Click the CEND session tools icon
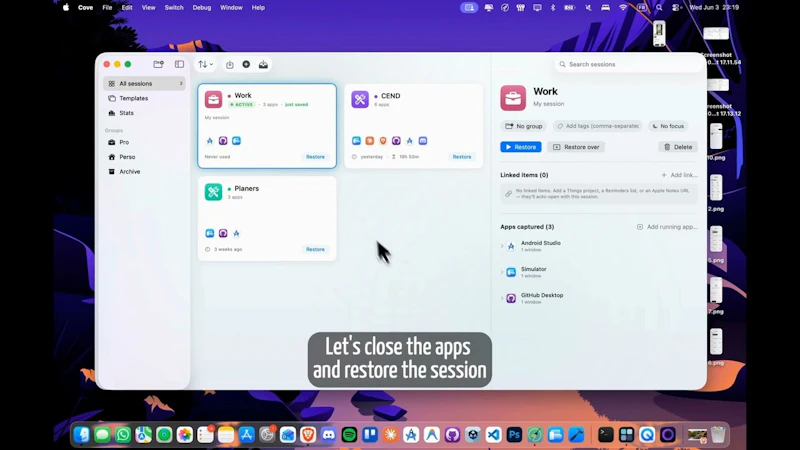The image size is (800, 450). point(360,99)
